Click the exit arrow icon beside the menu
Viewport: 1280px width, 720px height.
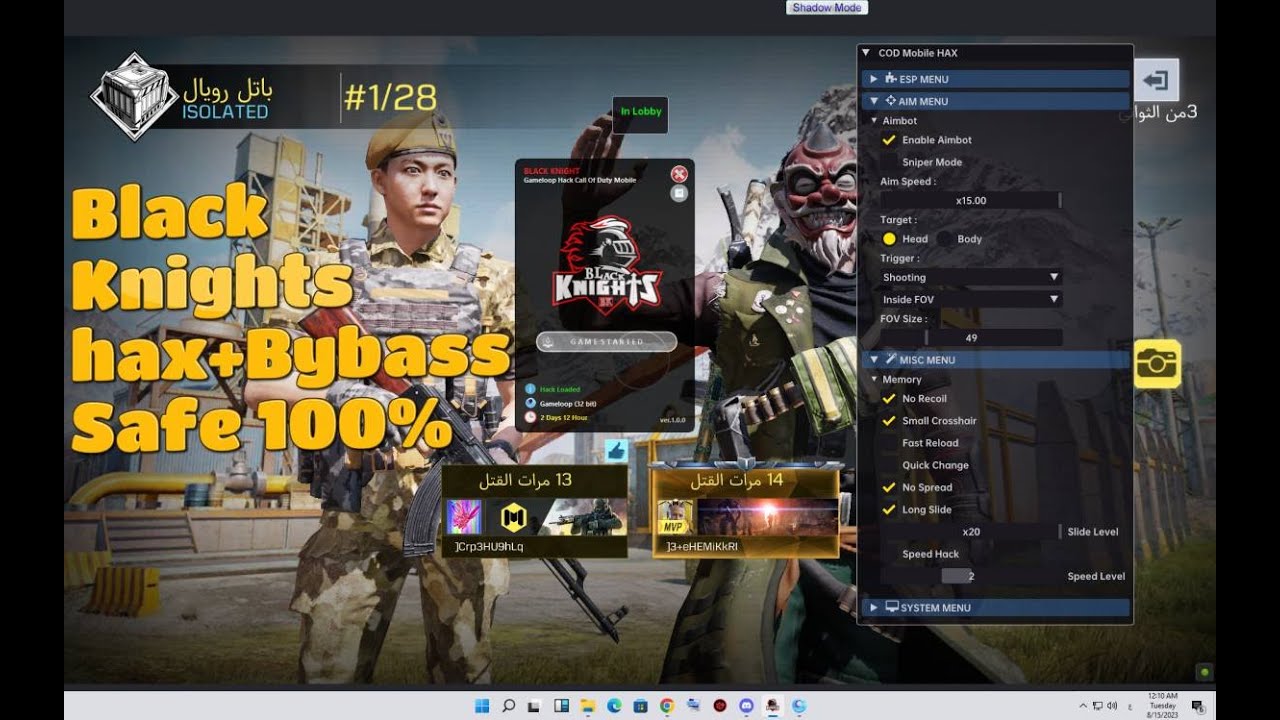[1156, 79]
